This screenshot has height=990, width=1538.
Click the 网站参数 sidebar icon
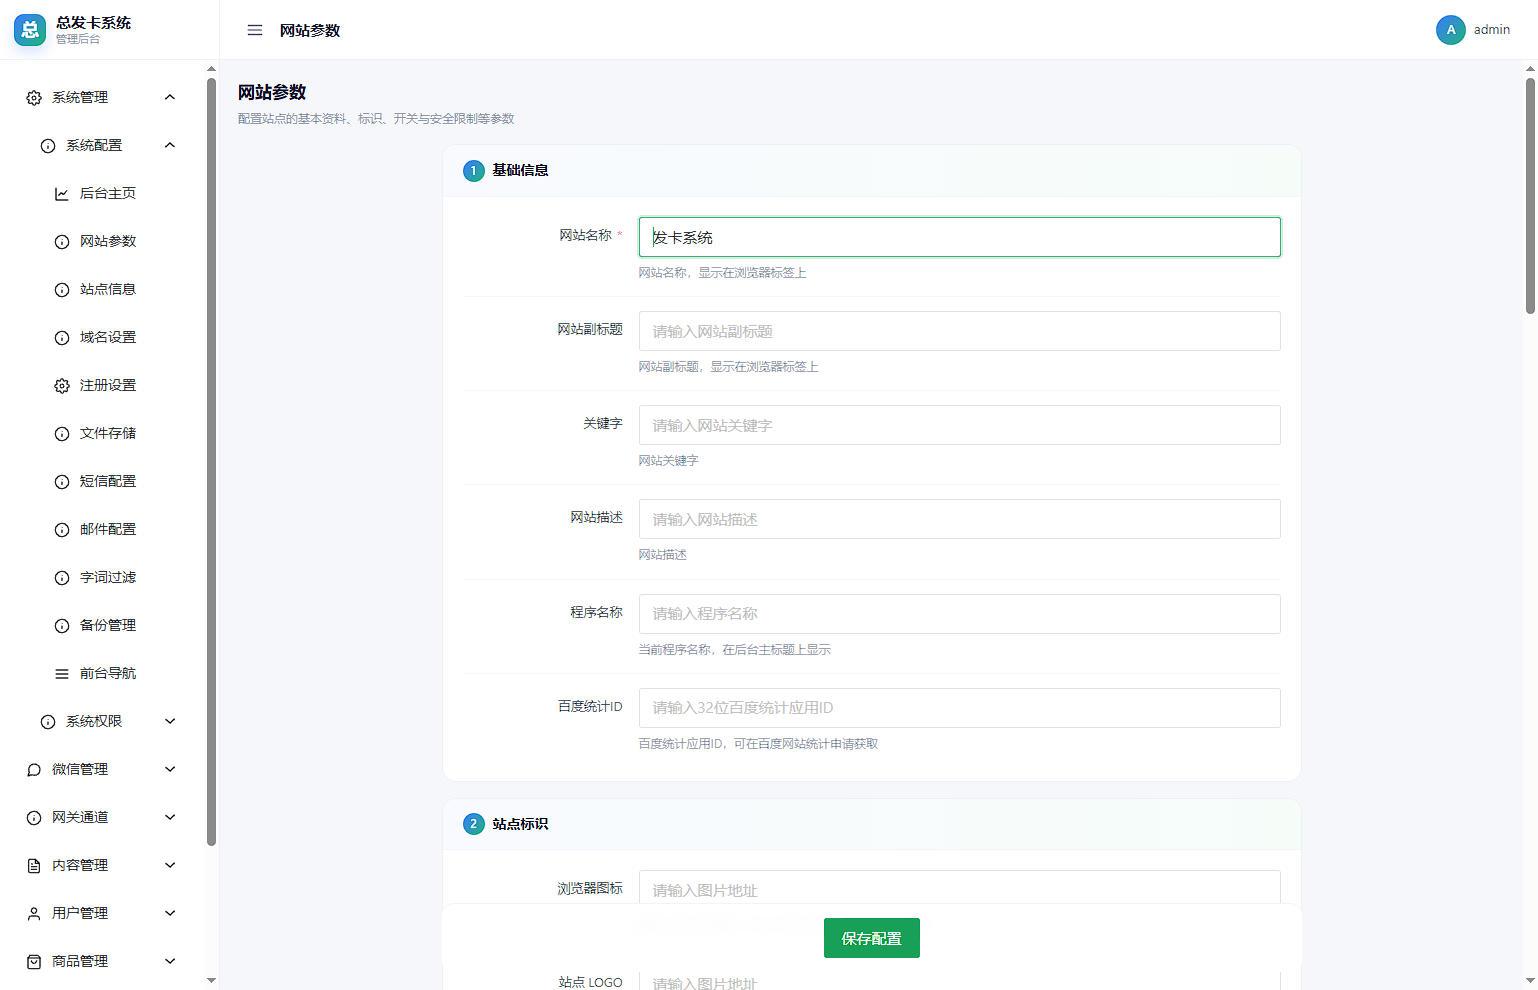pos(62,241)
